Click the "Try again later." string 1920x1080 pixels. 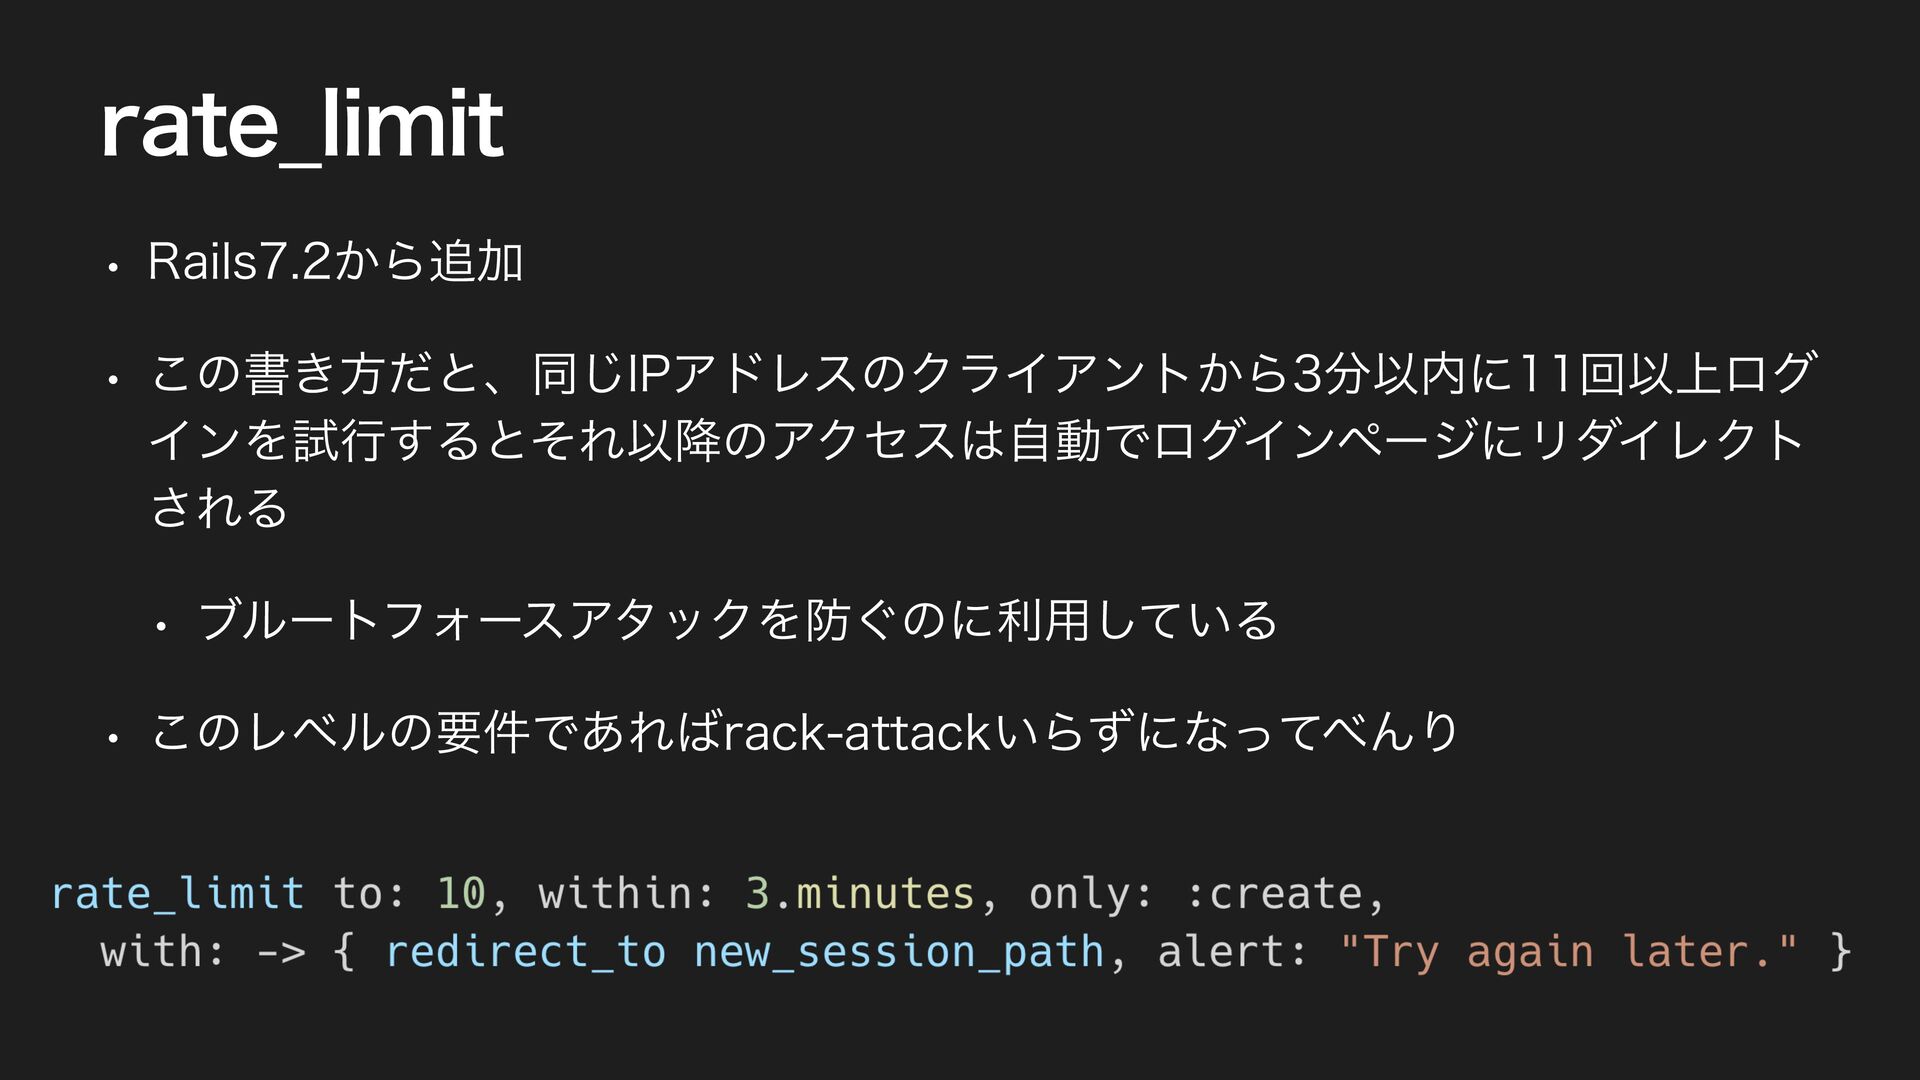click(1568, 952)
